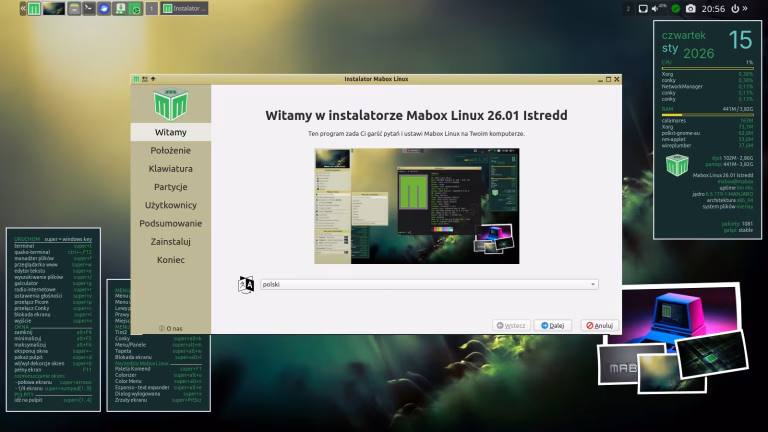Viewport: 768px width, 432px height.
Task: Collapse the left panel with double-arrow
Action: (22, 8)
